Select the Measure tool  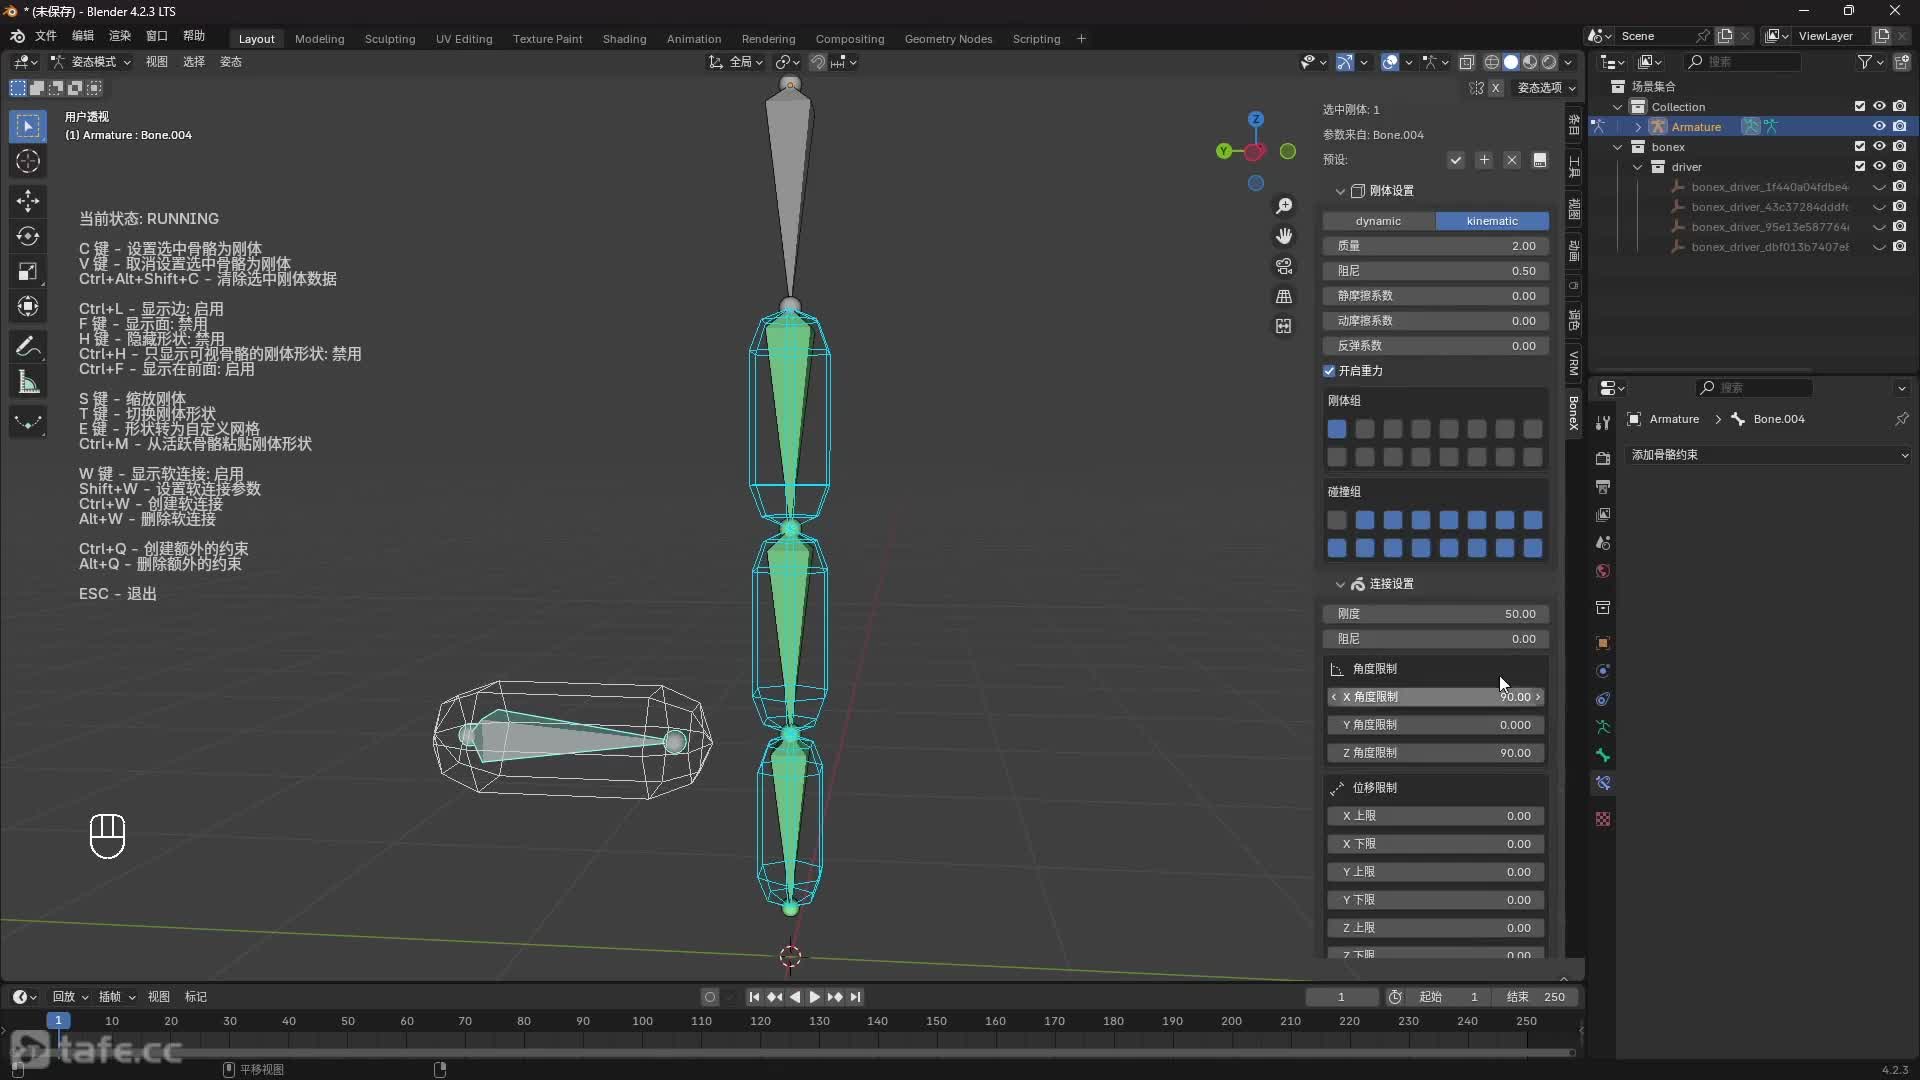(x=28, y=382)
